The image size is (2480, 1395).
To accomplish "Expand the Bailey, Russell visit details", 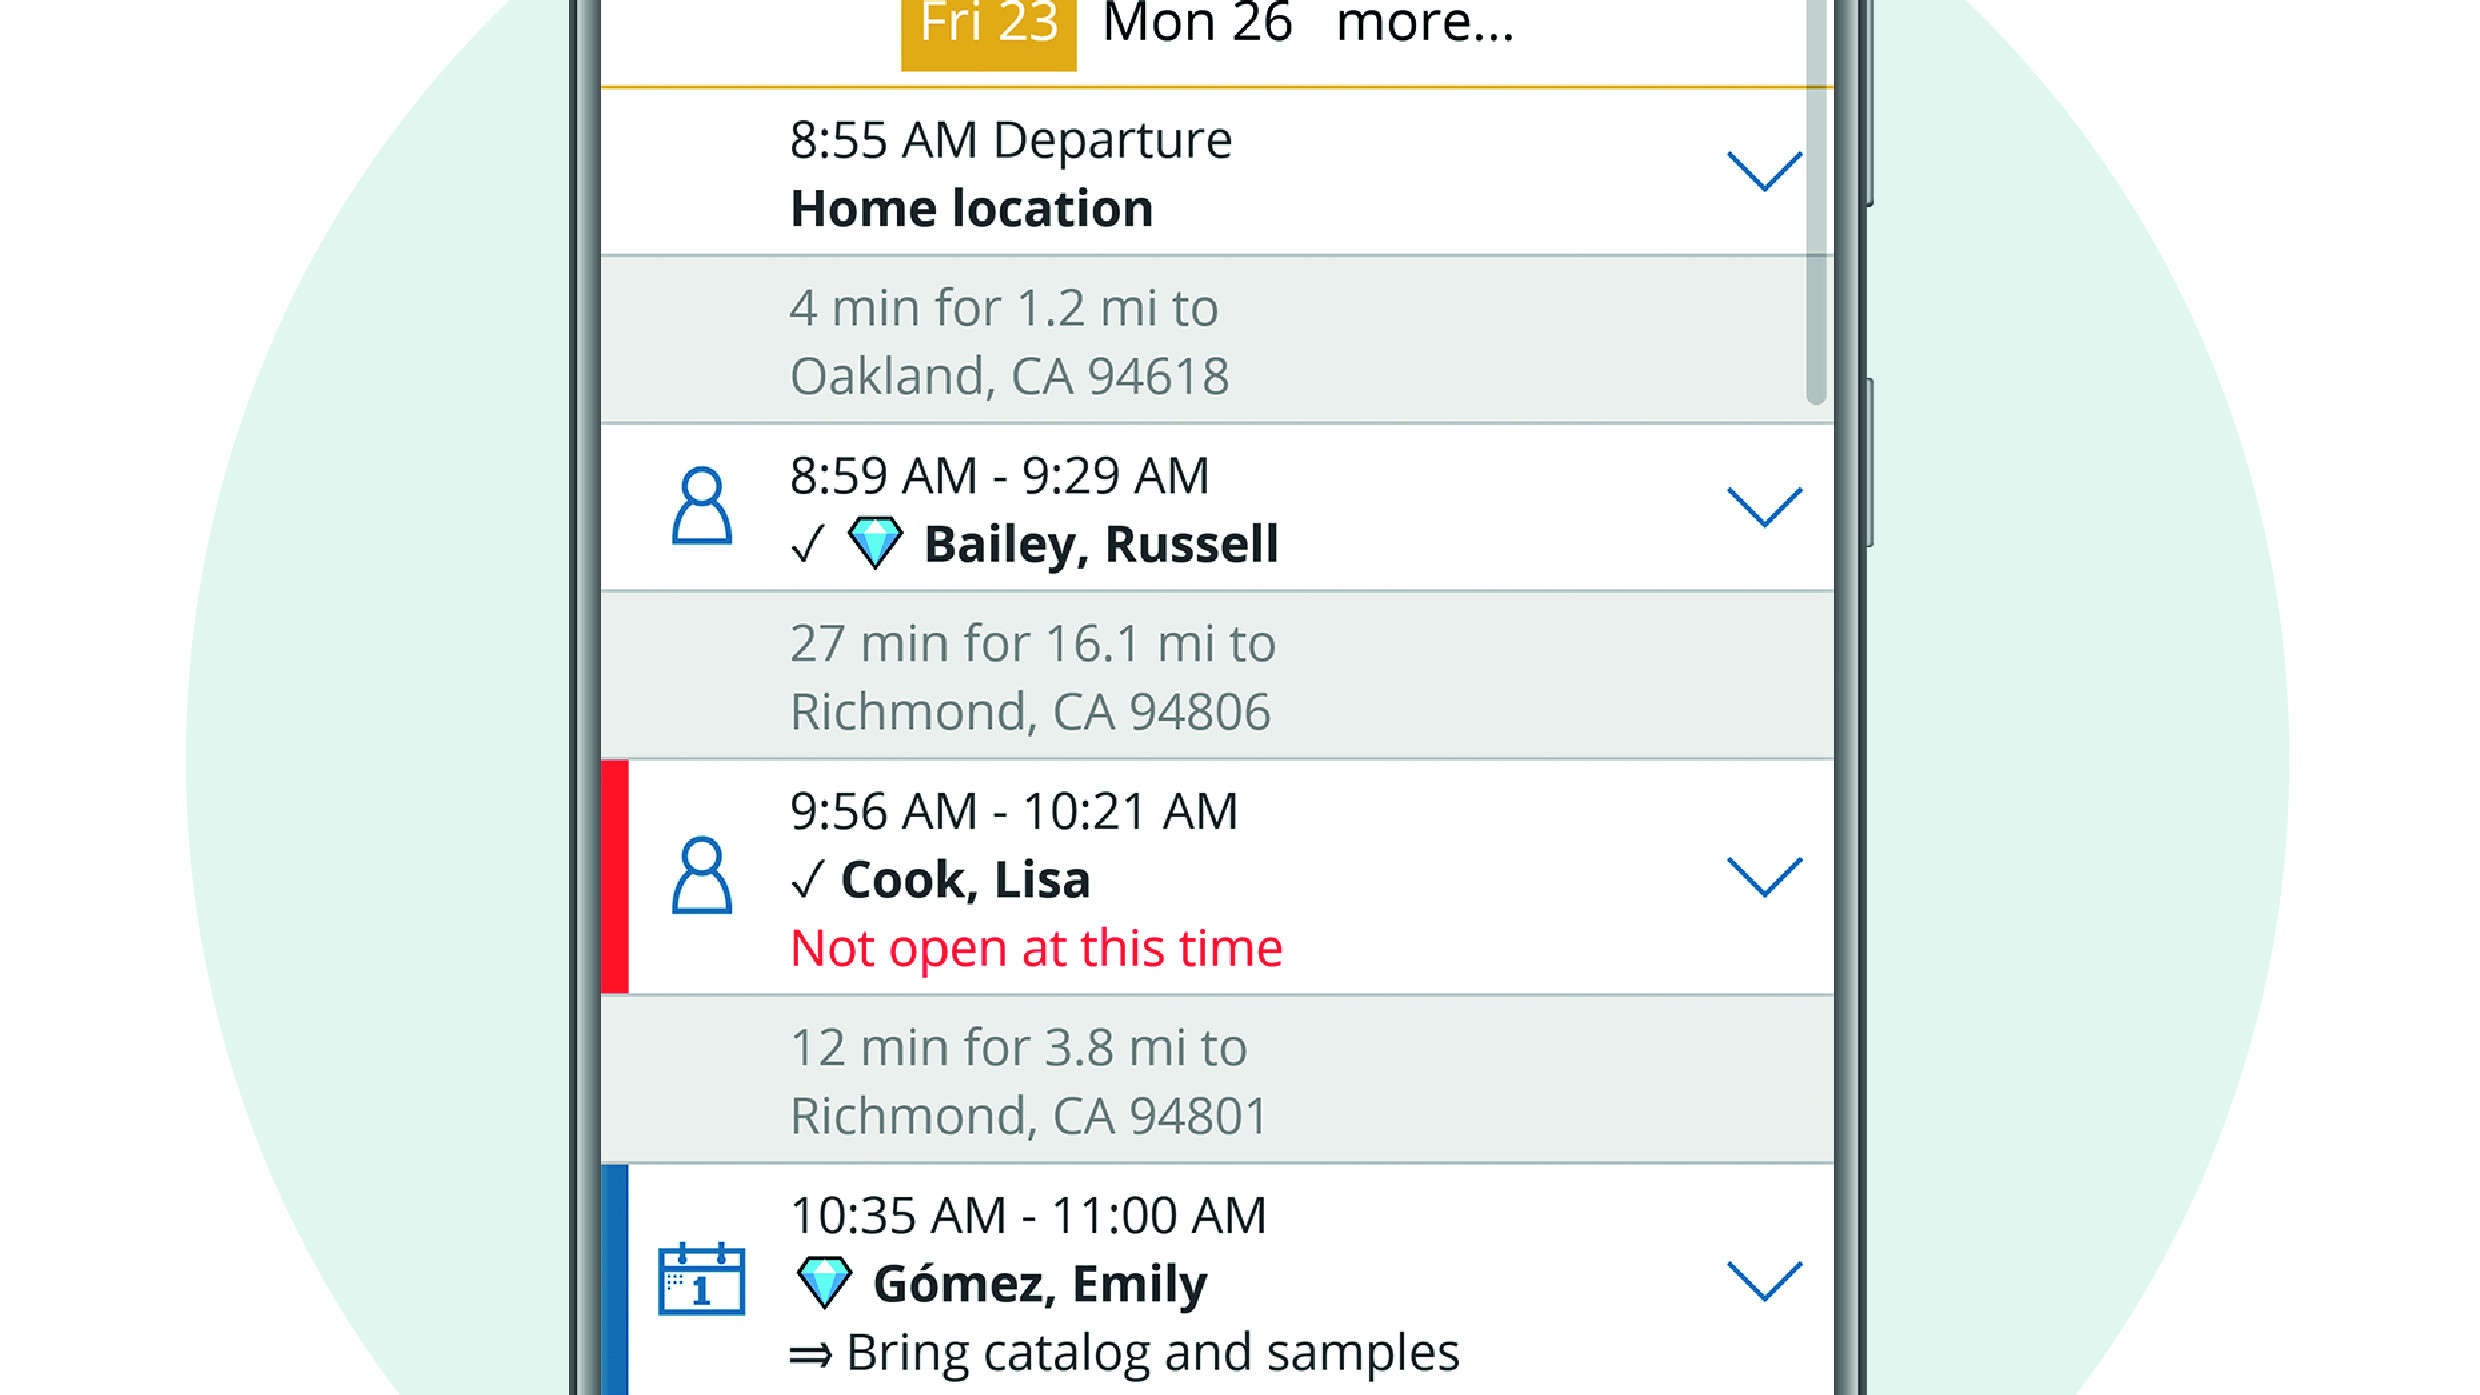I will pyautogui.click(x=1764, y=507).
